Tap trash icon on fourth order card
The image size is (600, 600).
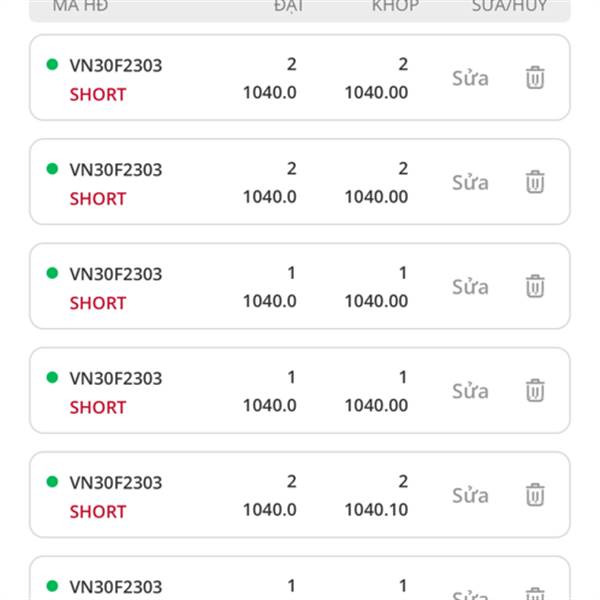tap(535, 391)
